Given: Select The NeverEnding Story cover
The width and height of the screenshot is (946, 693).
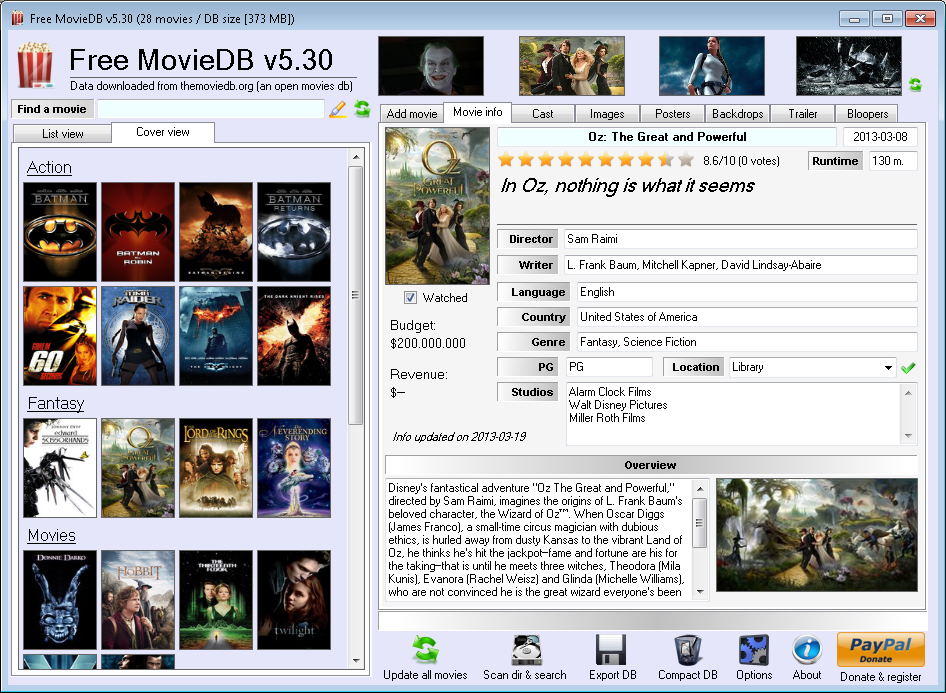Looking at the screenshot, I should [x=294, y=468].
